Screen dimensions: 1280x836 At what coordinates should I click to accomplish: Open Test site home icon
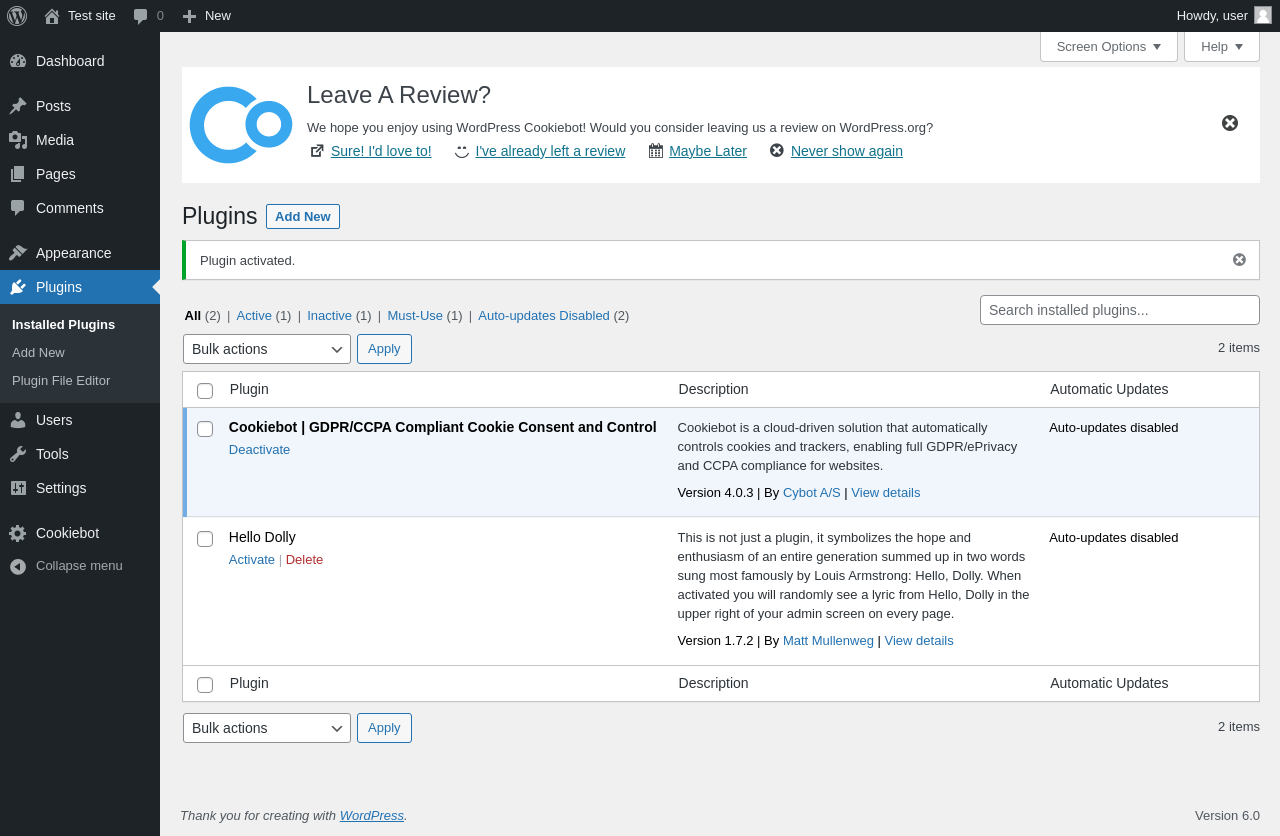[x=52, y=16]
